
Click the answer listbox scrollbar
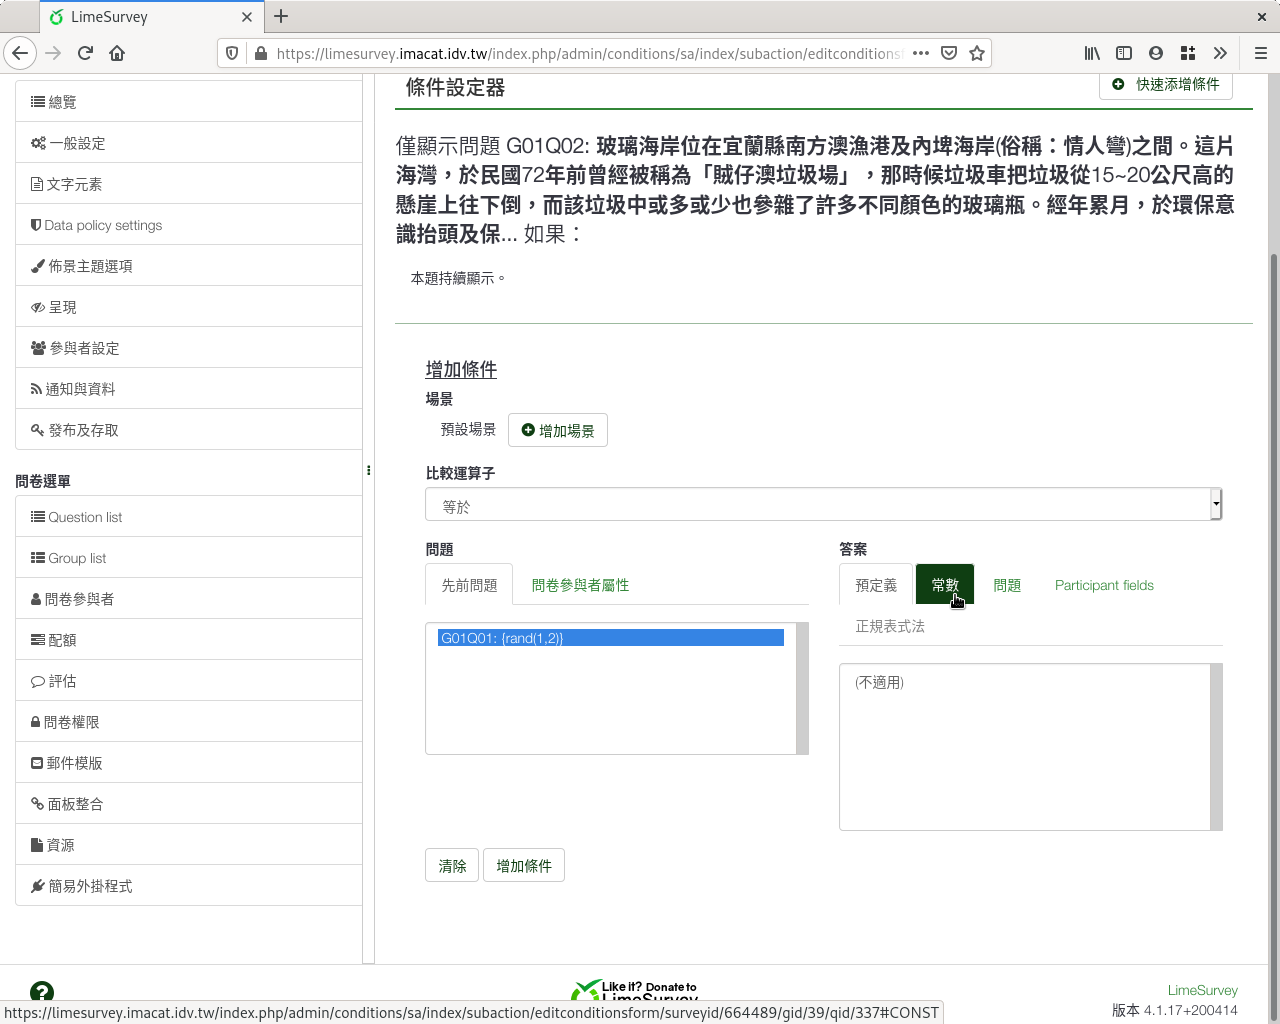point(1216,747)
